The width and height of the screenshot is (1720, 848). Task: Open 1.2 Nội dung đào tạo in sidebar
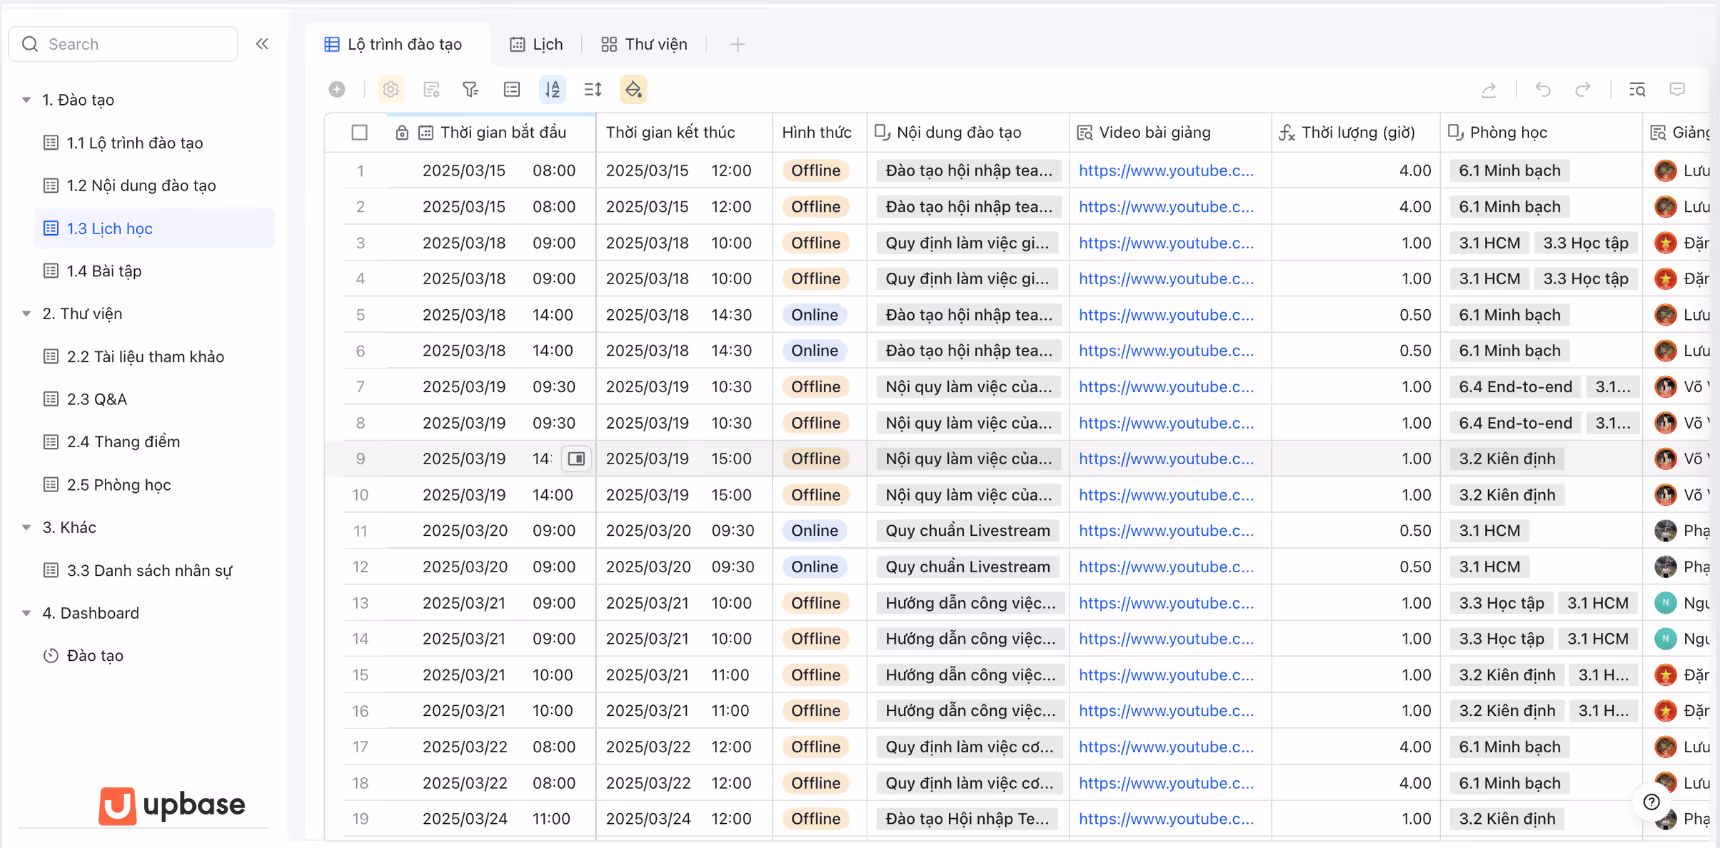(x=154, y=186)
